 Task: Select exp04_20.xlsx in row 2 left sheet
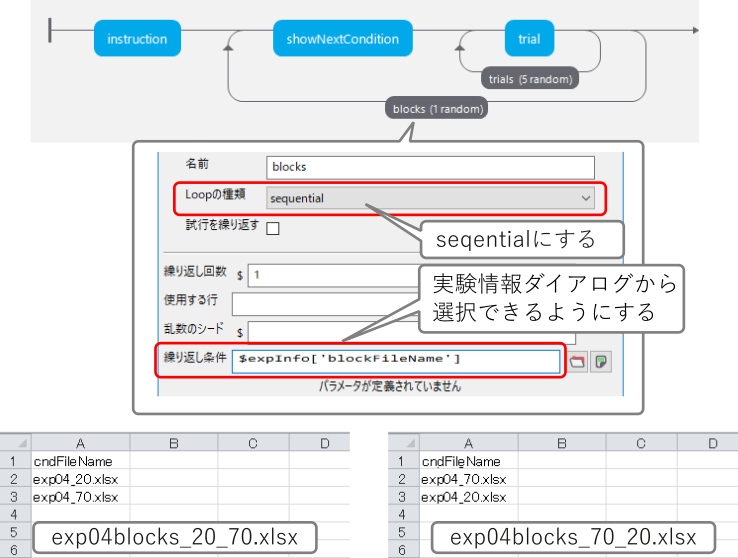80,479
